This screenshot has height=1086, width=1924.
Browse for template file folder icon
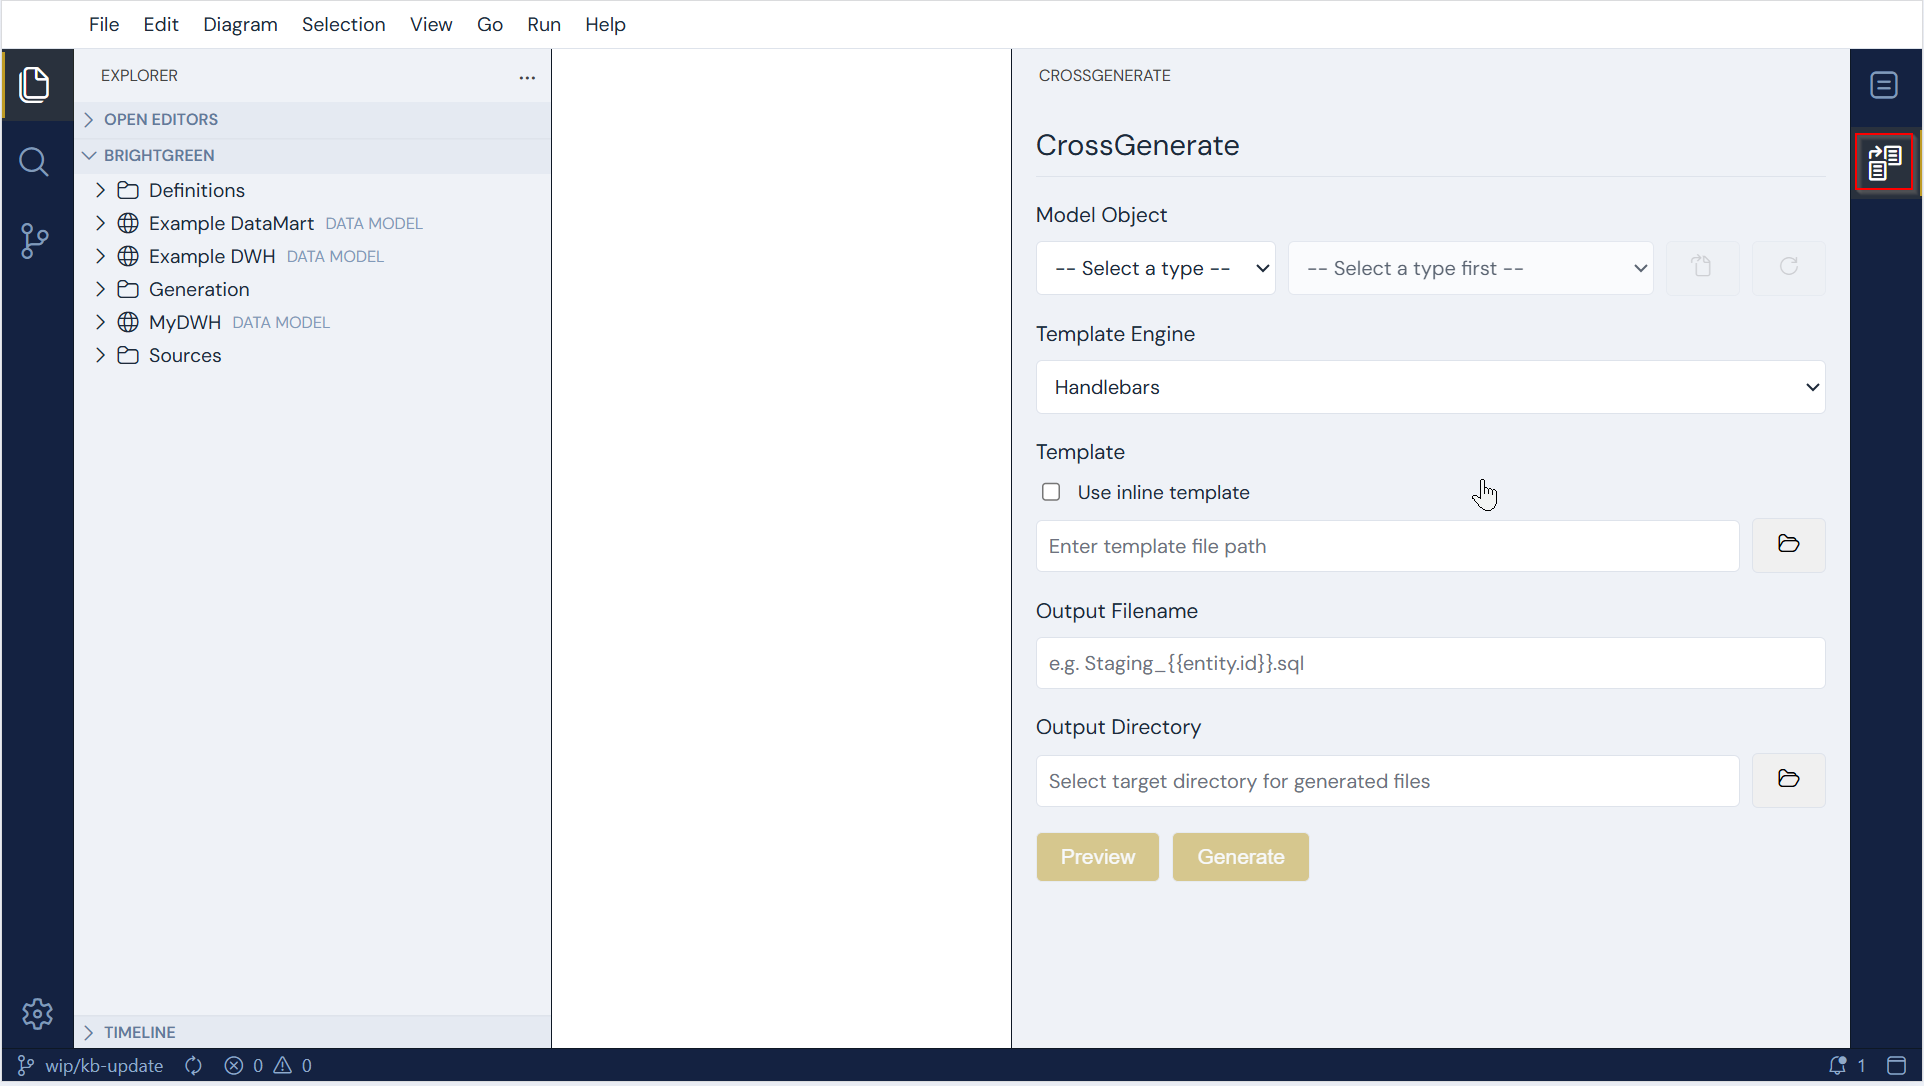pos(1789,545)
